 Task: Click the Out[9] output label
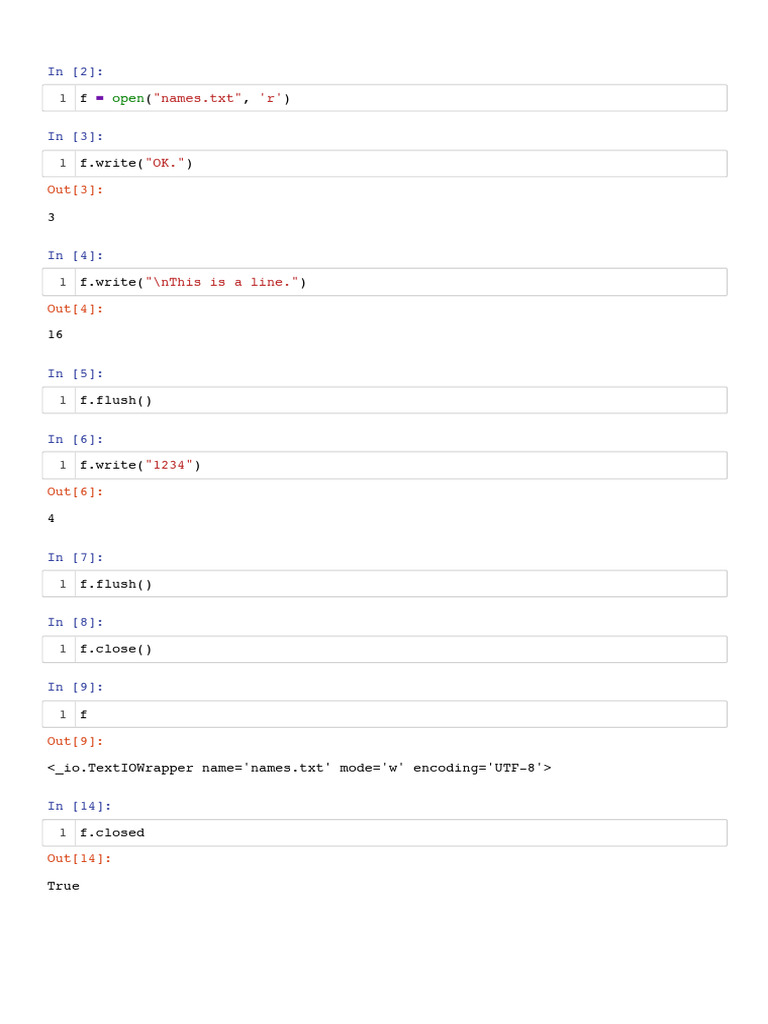coord(75,741)
